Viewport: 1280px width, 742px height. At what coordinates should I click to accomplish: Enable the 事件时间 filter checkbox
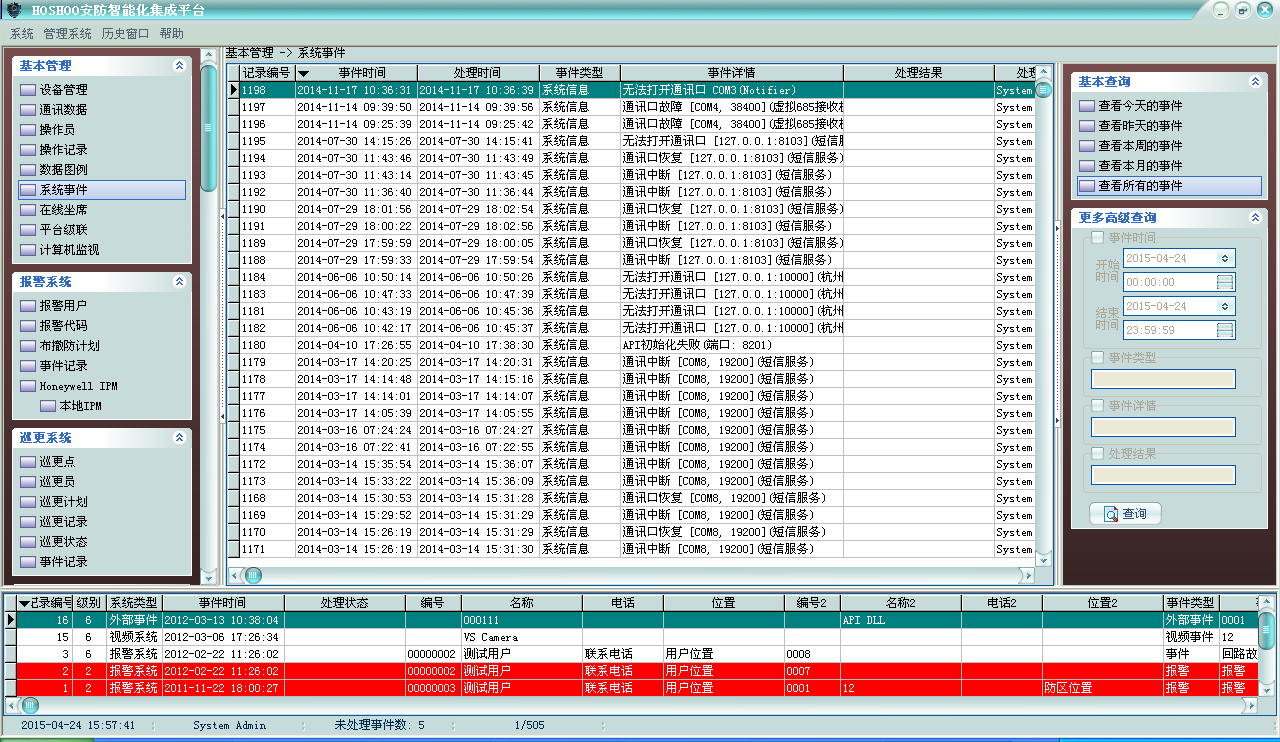click(1098, 238)
